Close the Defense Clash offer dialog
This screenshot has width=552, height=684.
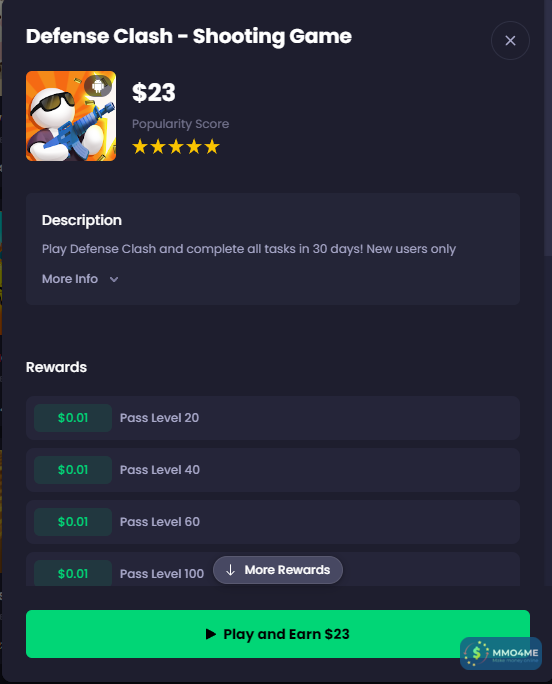pos(510,41)
